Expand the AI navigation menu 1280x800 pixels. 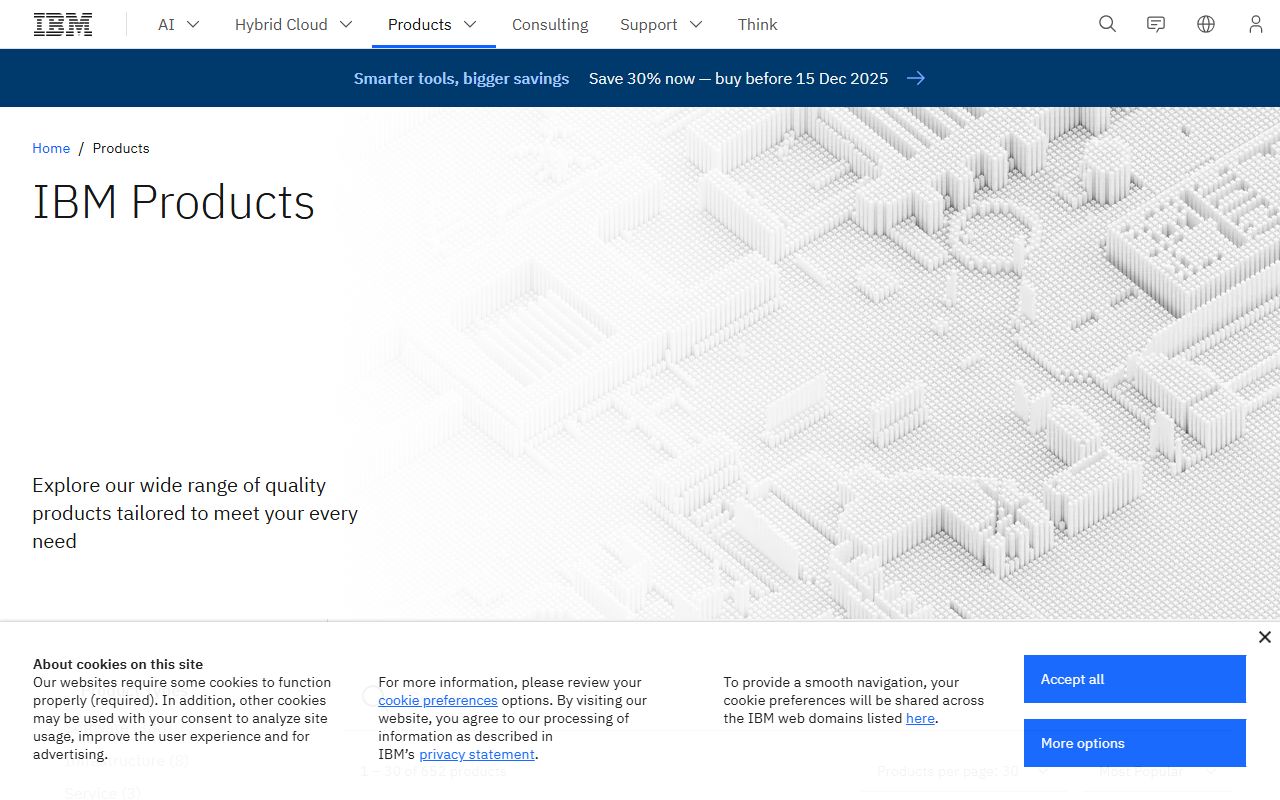click(x=177, y=24)
